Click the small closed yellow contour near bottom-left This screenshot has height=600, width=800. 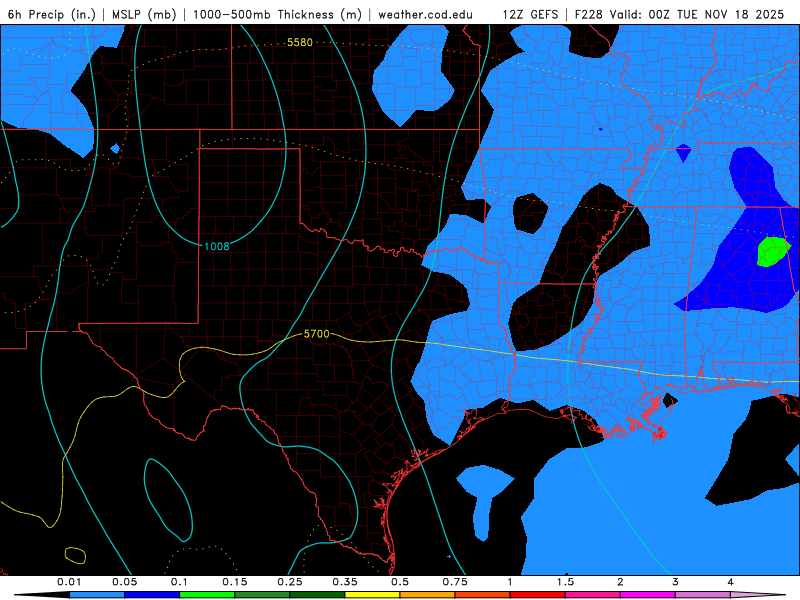(76, 556)
